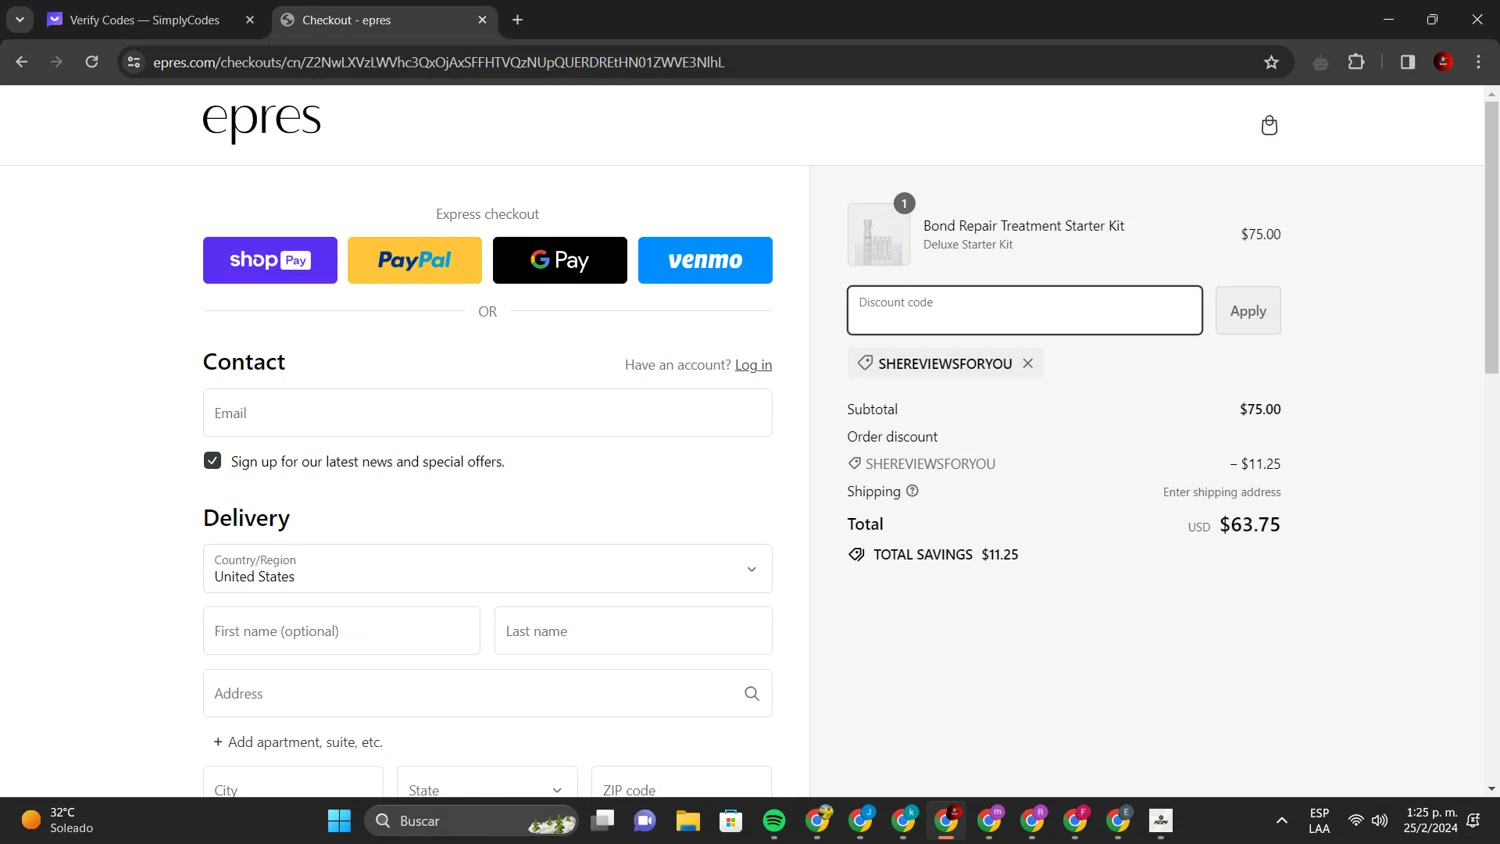
Task: Open the volume control in tray
Action: (x=1379, y=820)
